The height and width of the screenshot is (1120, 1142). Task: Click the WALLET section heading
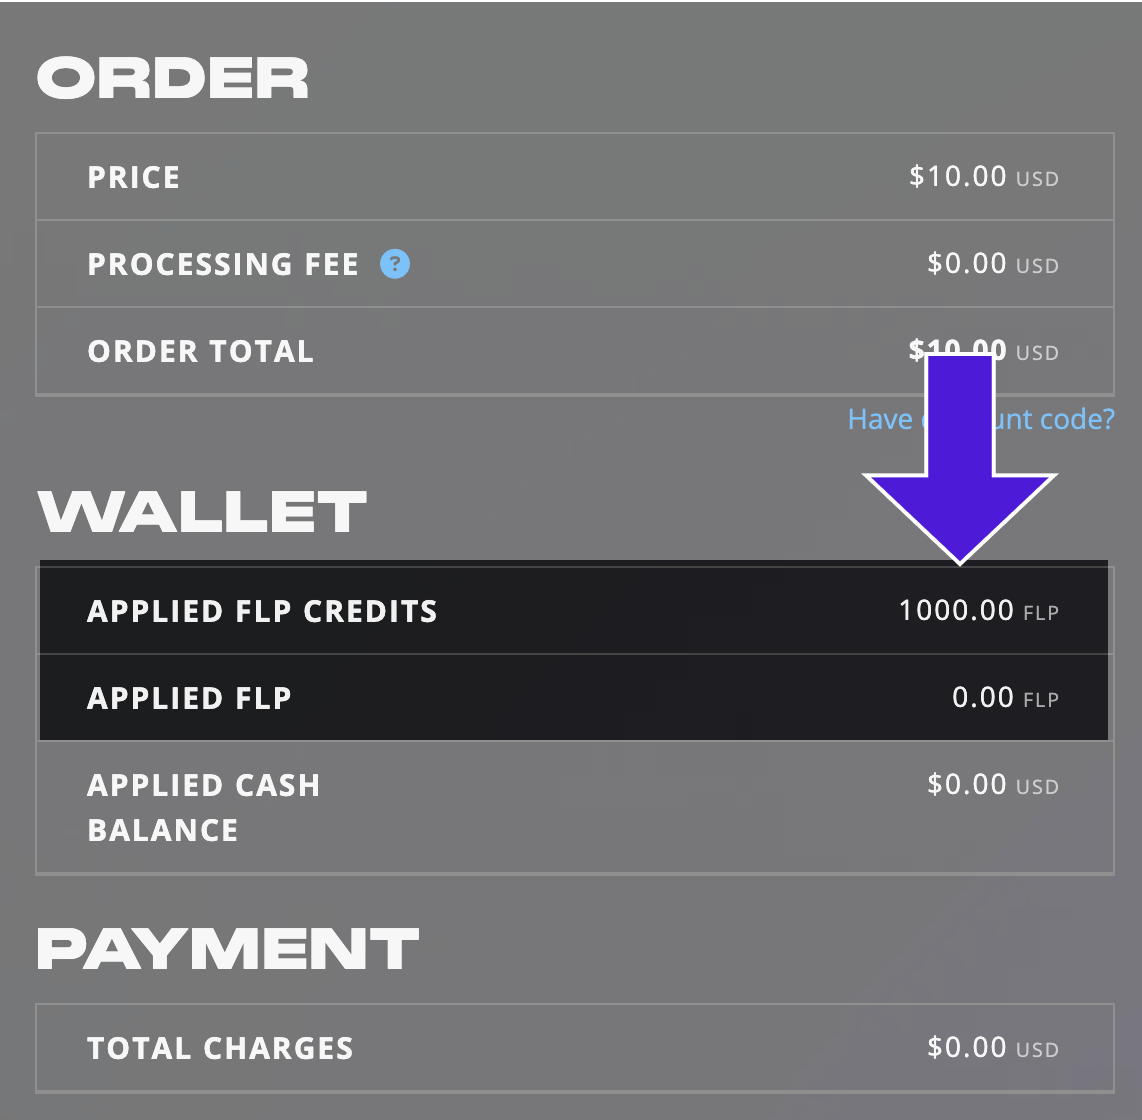(x=202, y=511)
